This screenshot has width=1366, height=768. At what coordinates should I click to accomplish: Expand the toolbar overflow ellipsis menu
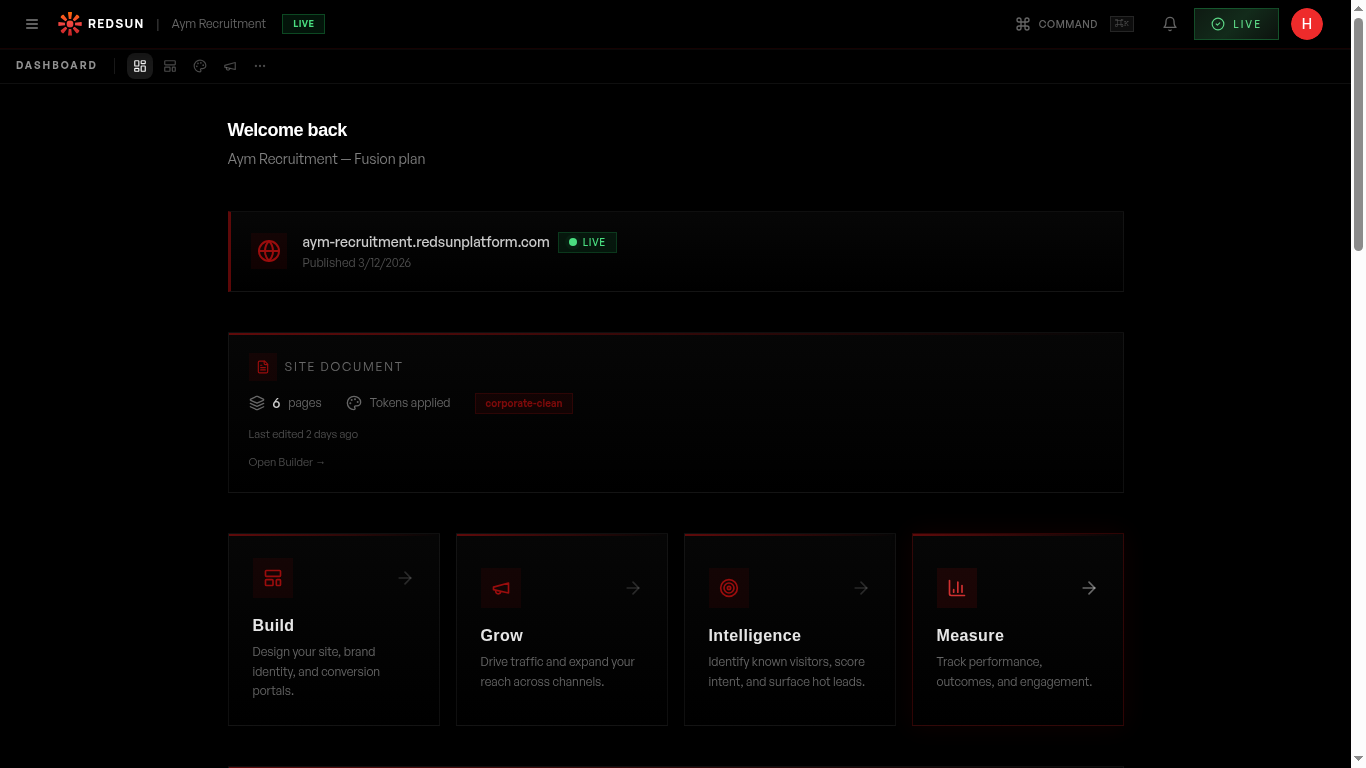click(x=260, y=66)
